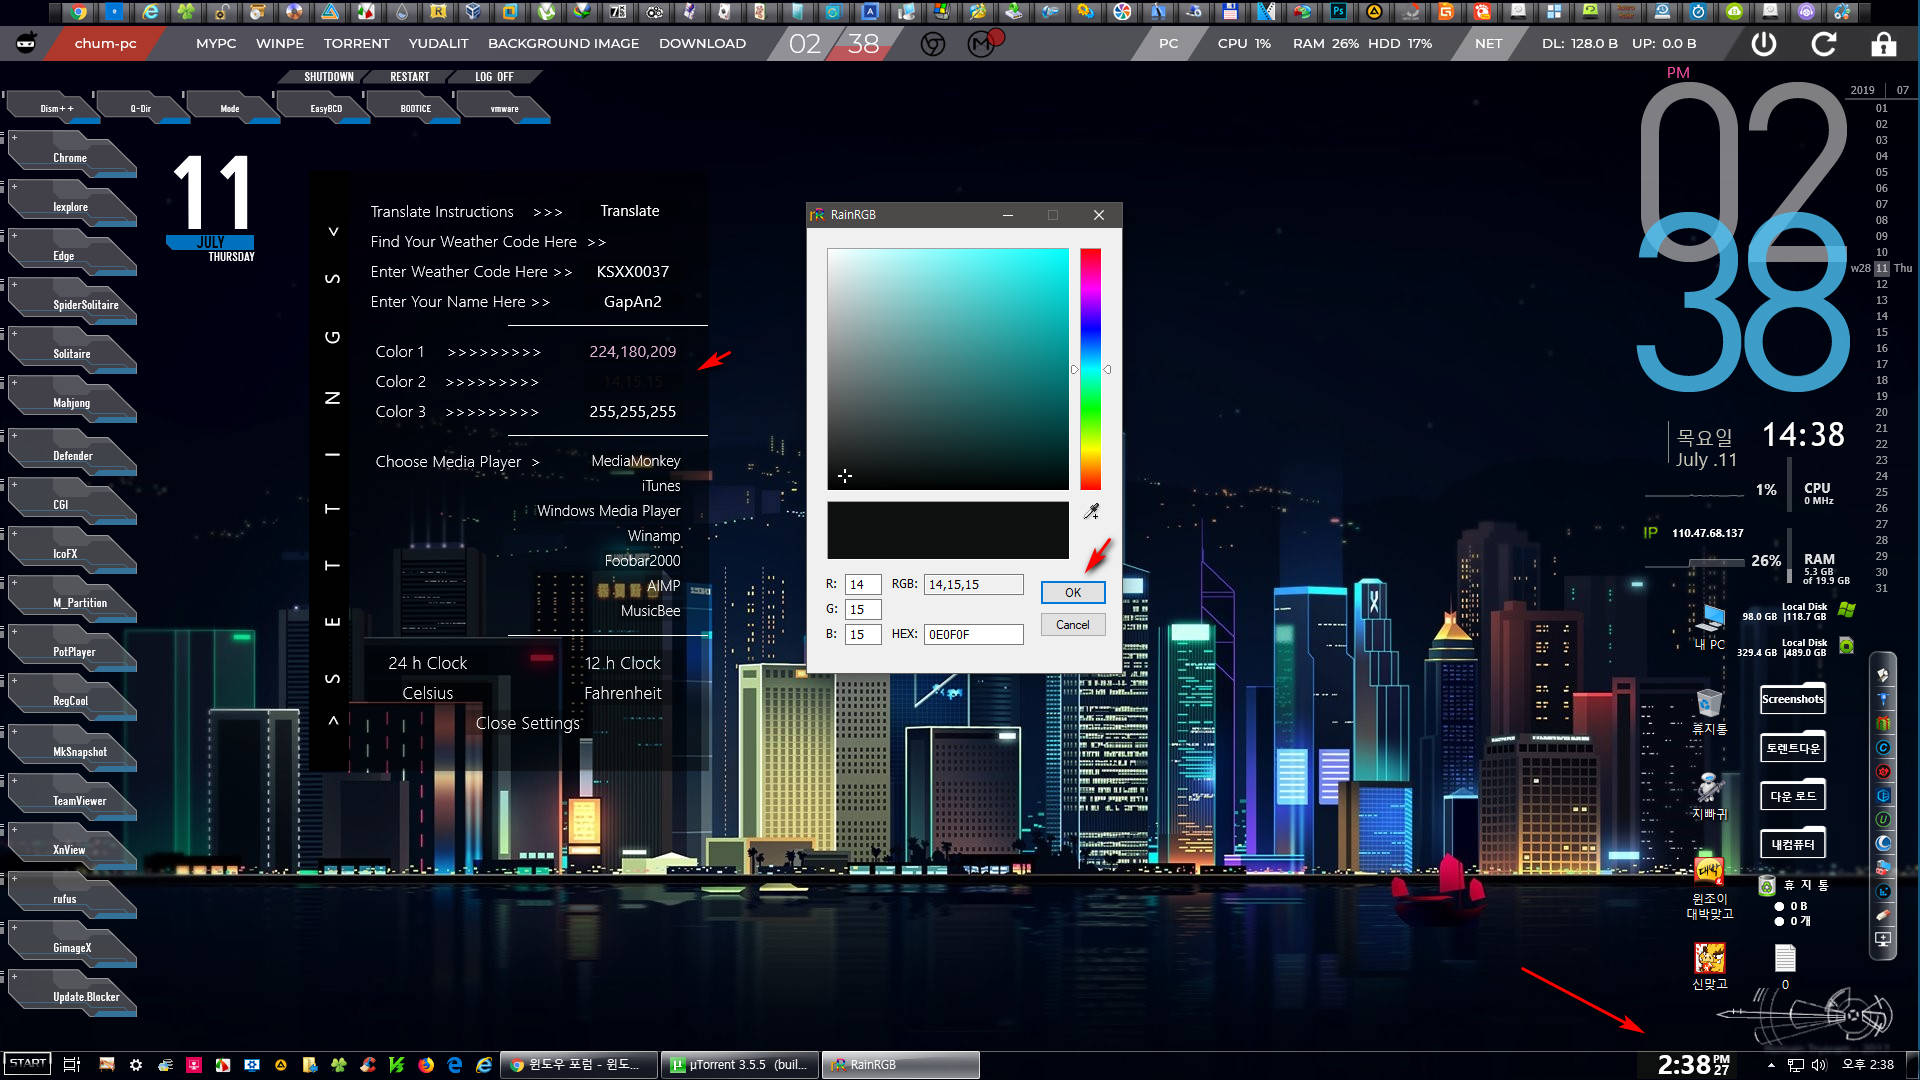The image size is (1920, 1080).
Task: Launch EasyBCD shortcut tile
Action: (x=326, y=108)
